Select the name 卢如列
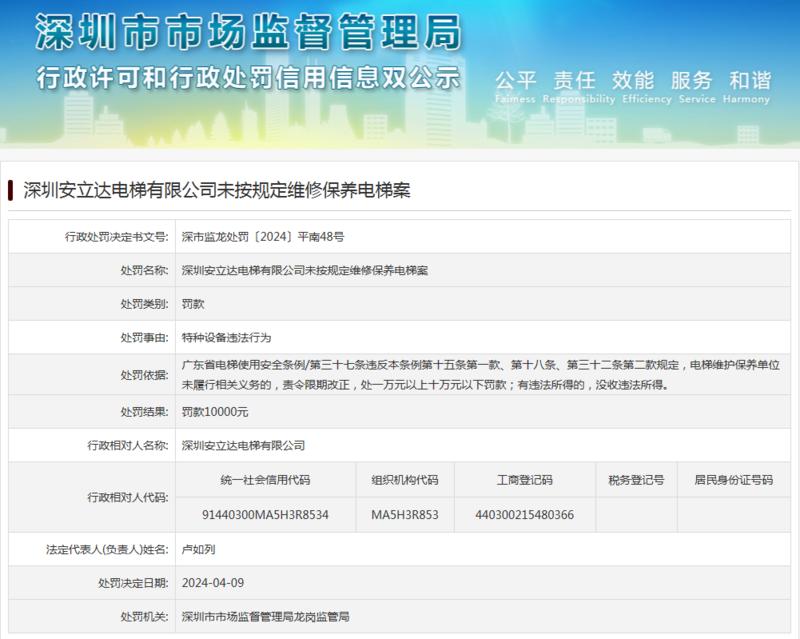 (x=198, y=549)
